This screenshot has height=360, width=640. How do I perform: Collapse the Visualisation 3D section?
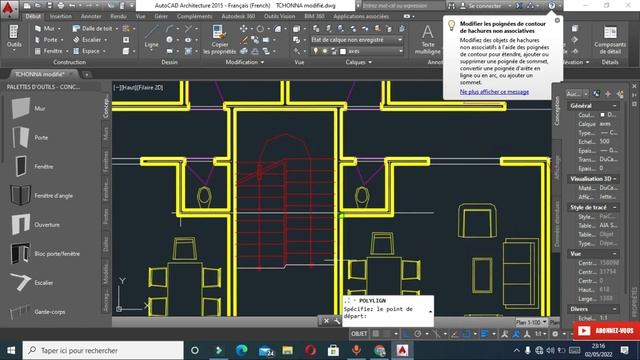[614, 179]
